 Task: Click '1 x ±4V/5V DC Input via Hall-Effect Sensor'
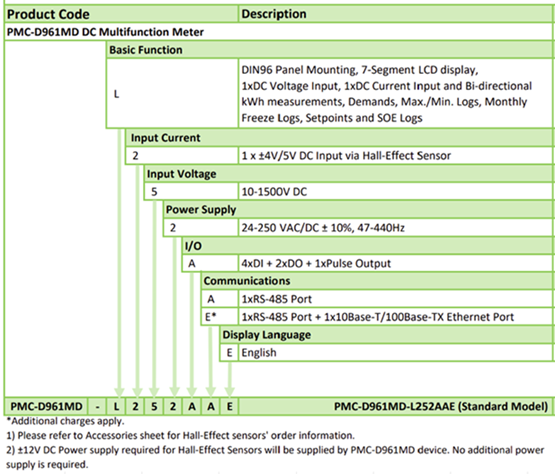(x=346, y=156)
